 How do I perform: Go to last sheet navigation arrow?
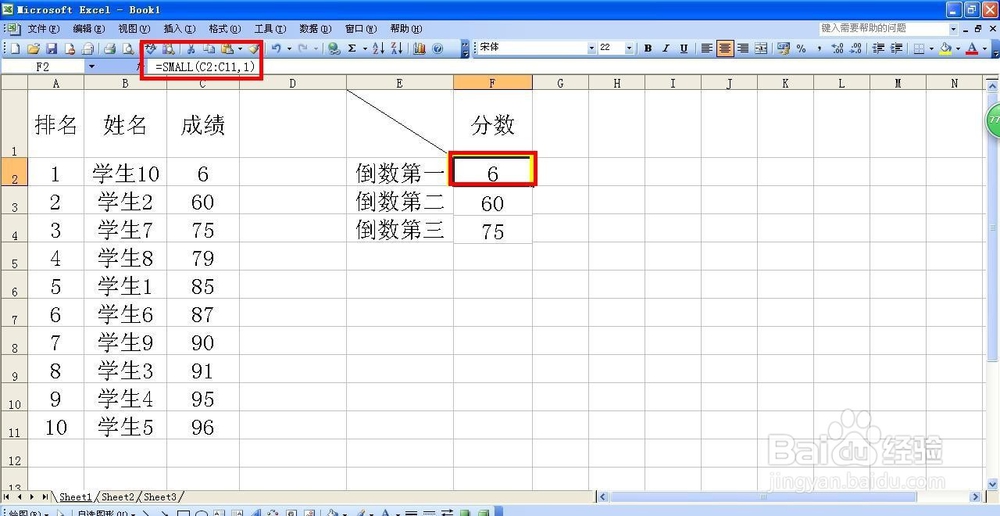tap(44, 497)
